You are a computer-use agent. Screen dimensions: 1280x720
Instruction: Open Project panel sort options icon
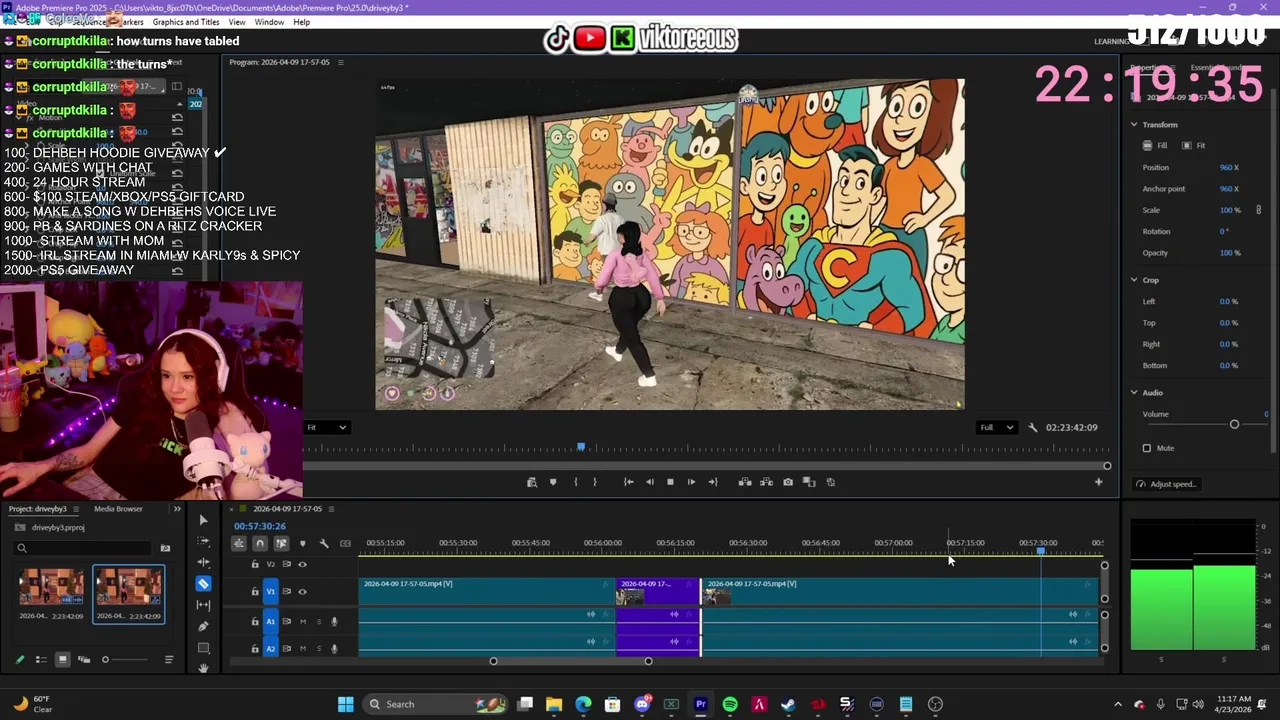point(169,659)
